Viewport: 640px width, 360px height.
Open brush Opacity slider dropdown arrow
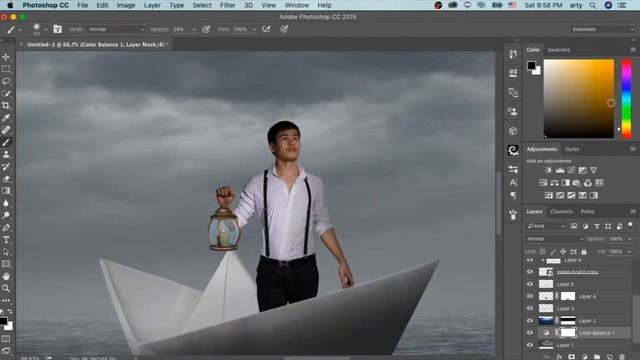click(x=193, y=29)
